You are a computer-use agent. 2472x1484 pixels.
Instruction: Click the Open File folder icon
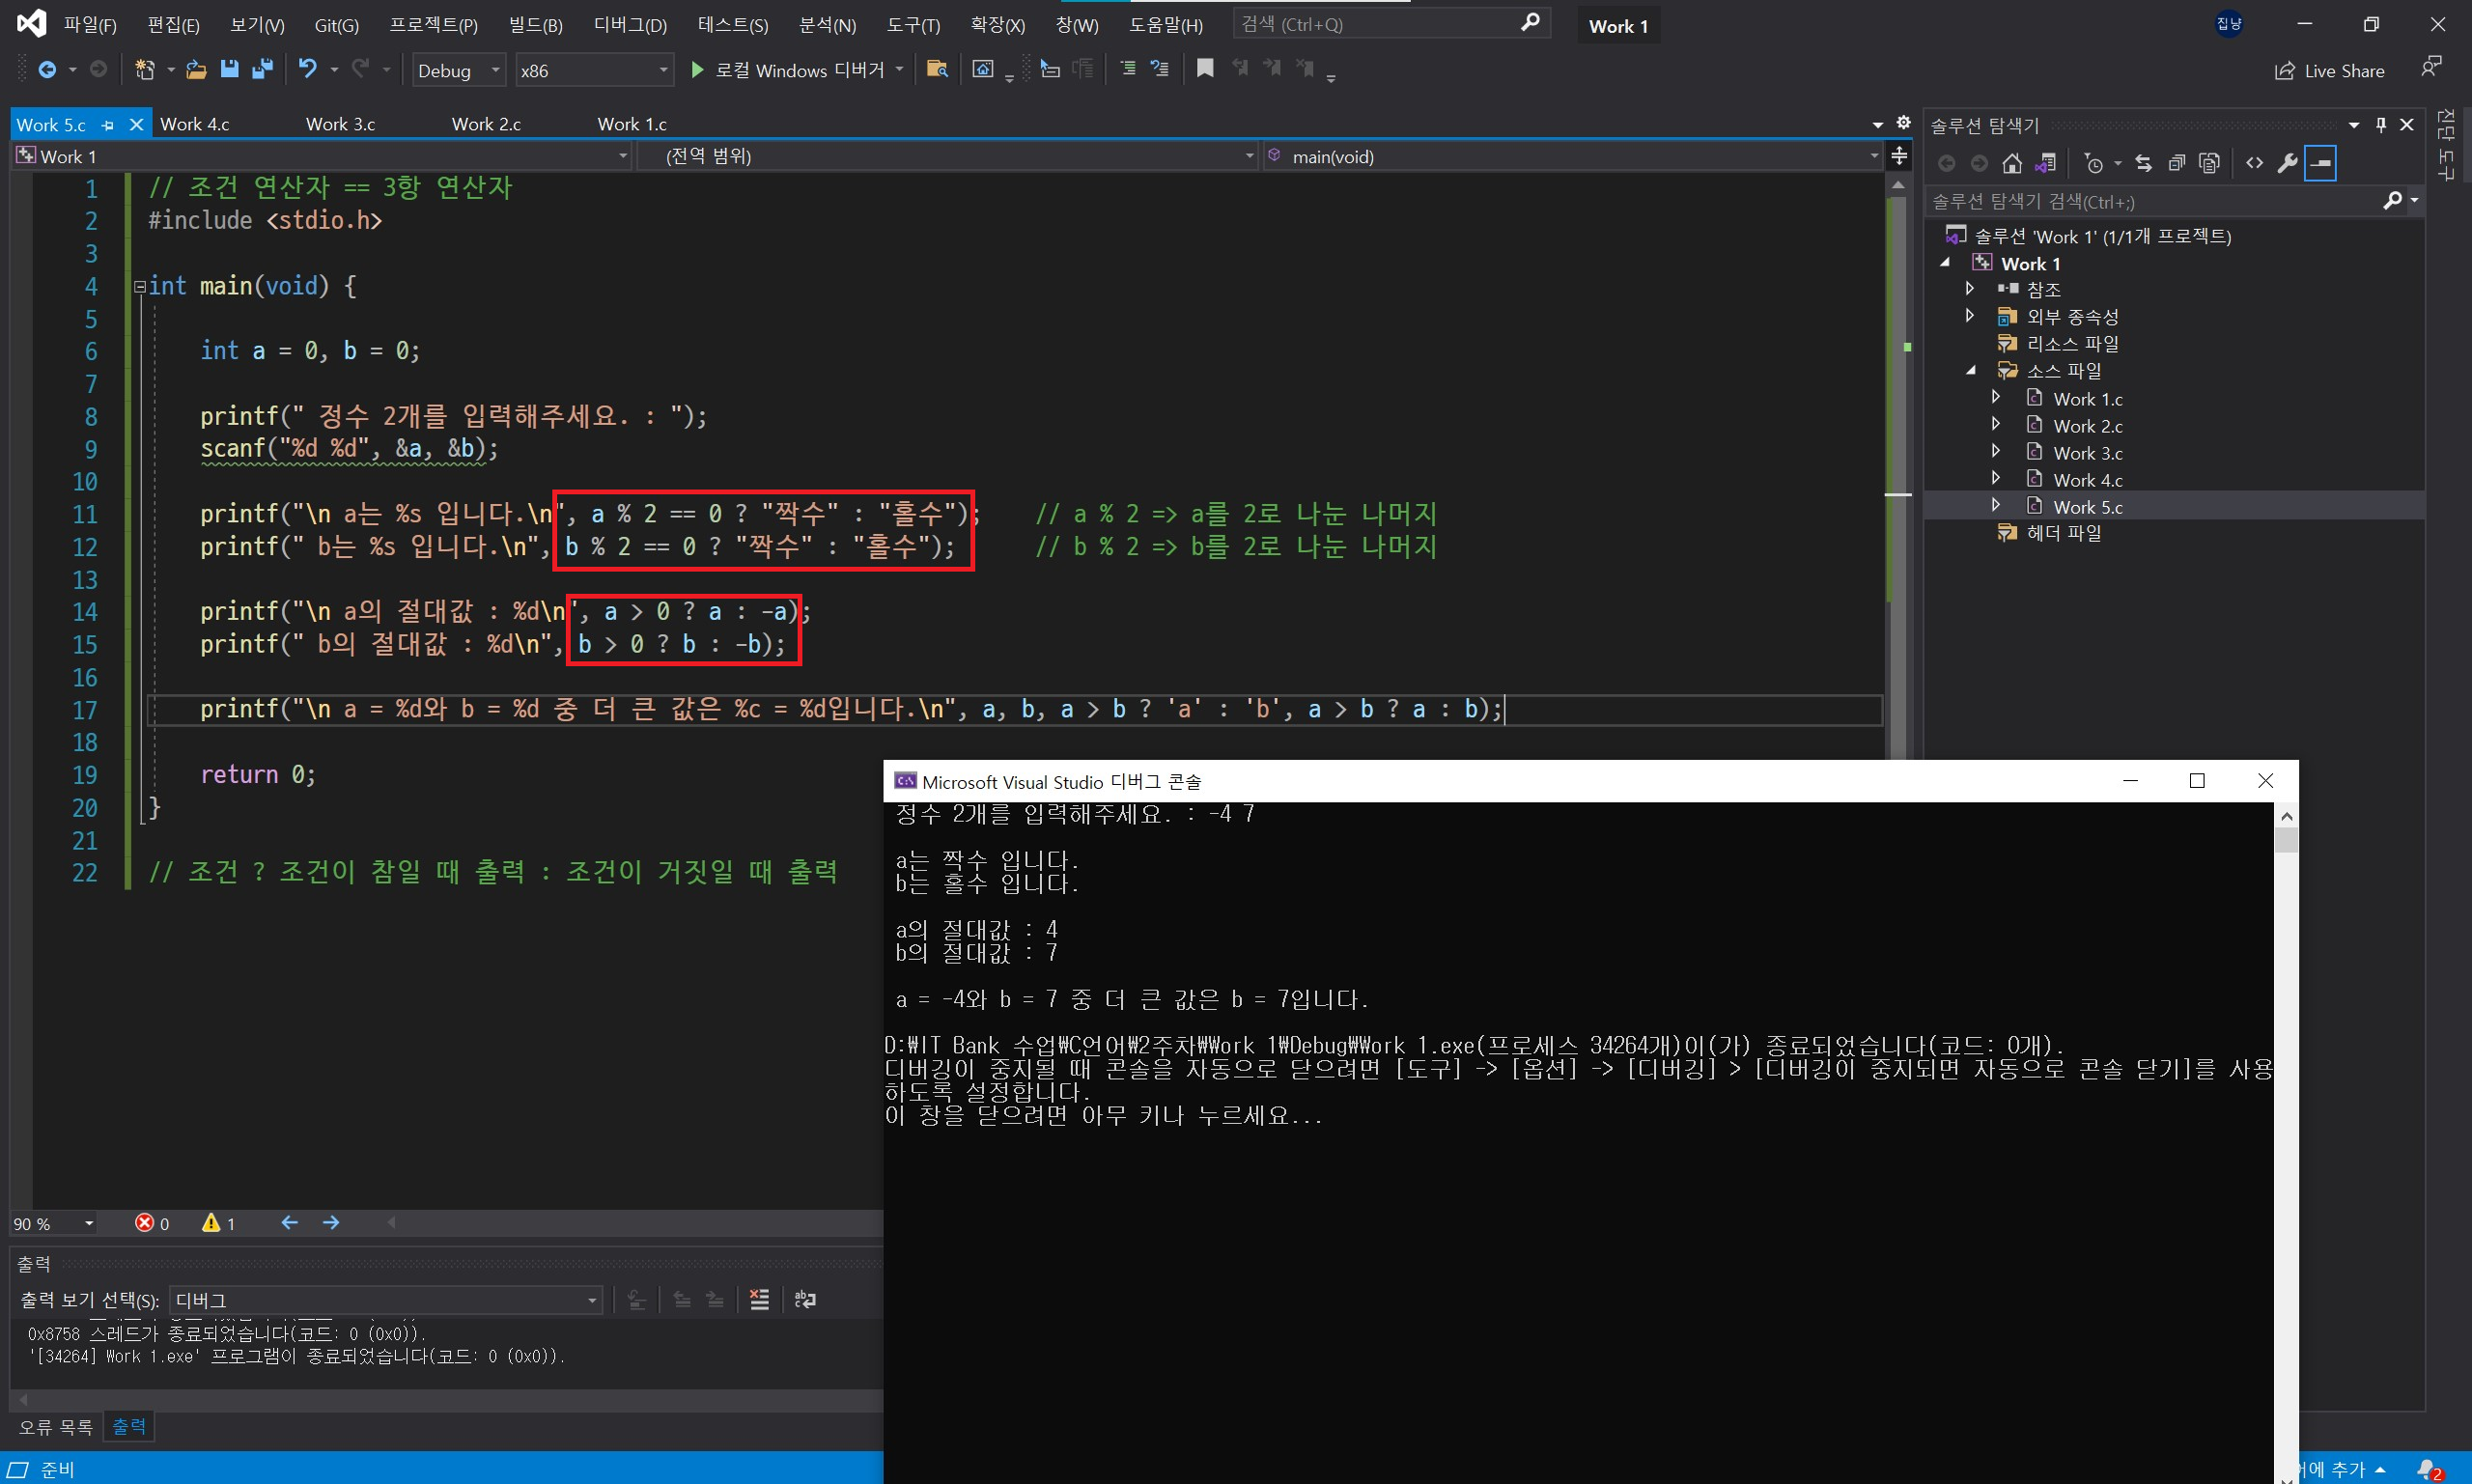click(x=196, y=69)
